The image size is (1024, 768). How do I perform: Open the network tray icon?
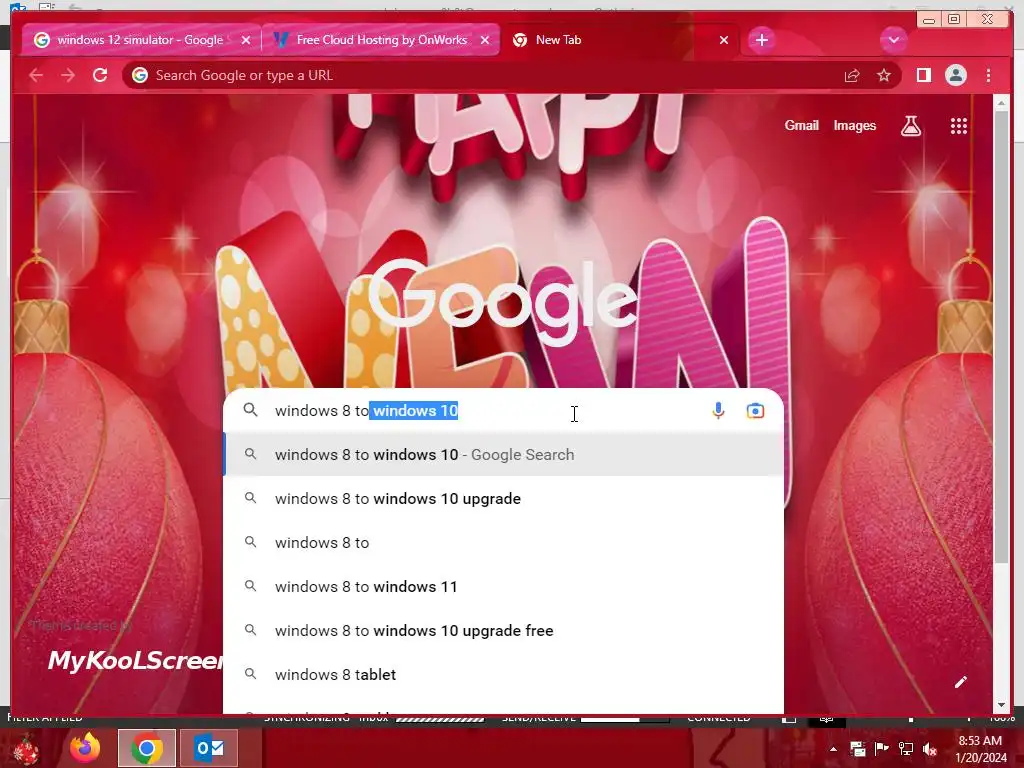click(x=906, y=749)
